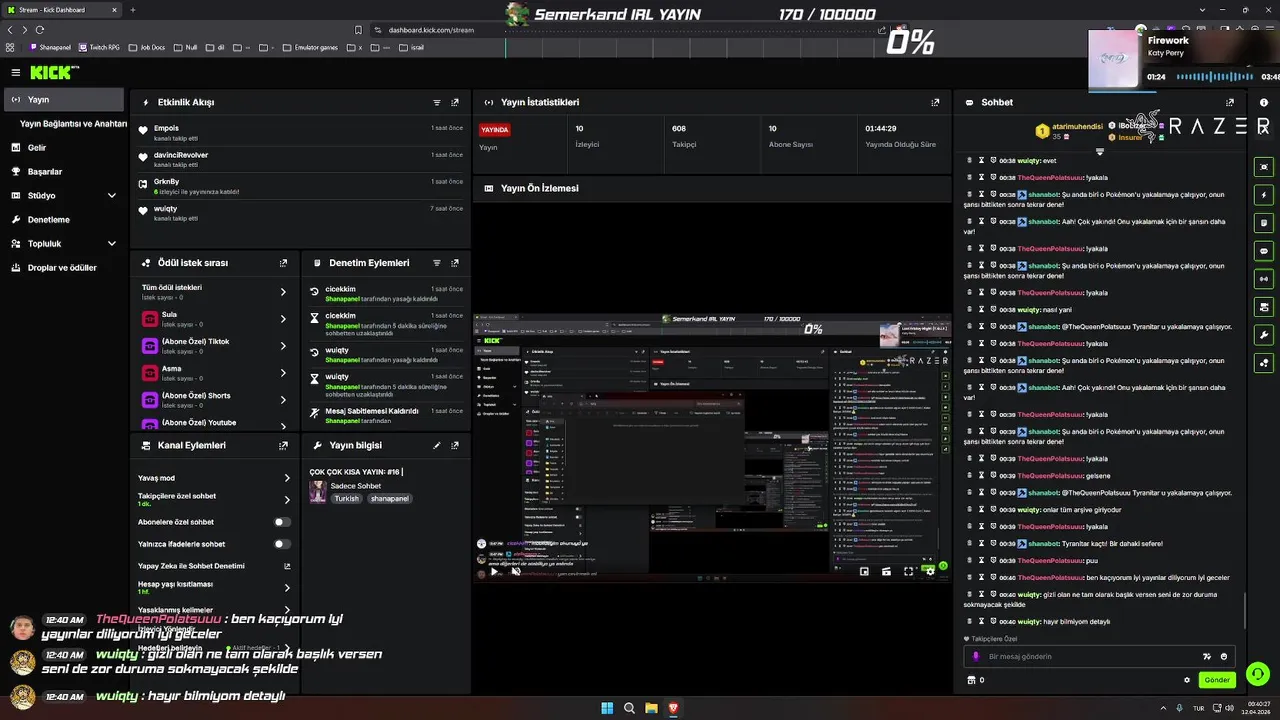Viewport: 1280px width, 720px height.
Task: Open the gift counter icon below chat
Action: click(970, 680)
